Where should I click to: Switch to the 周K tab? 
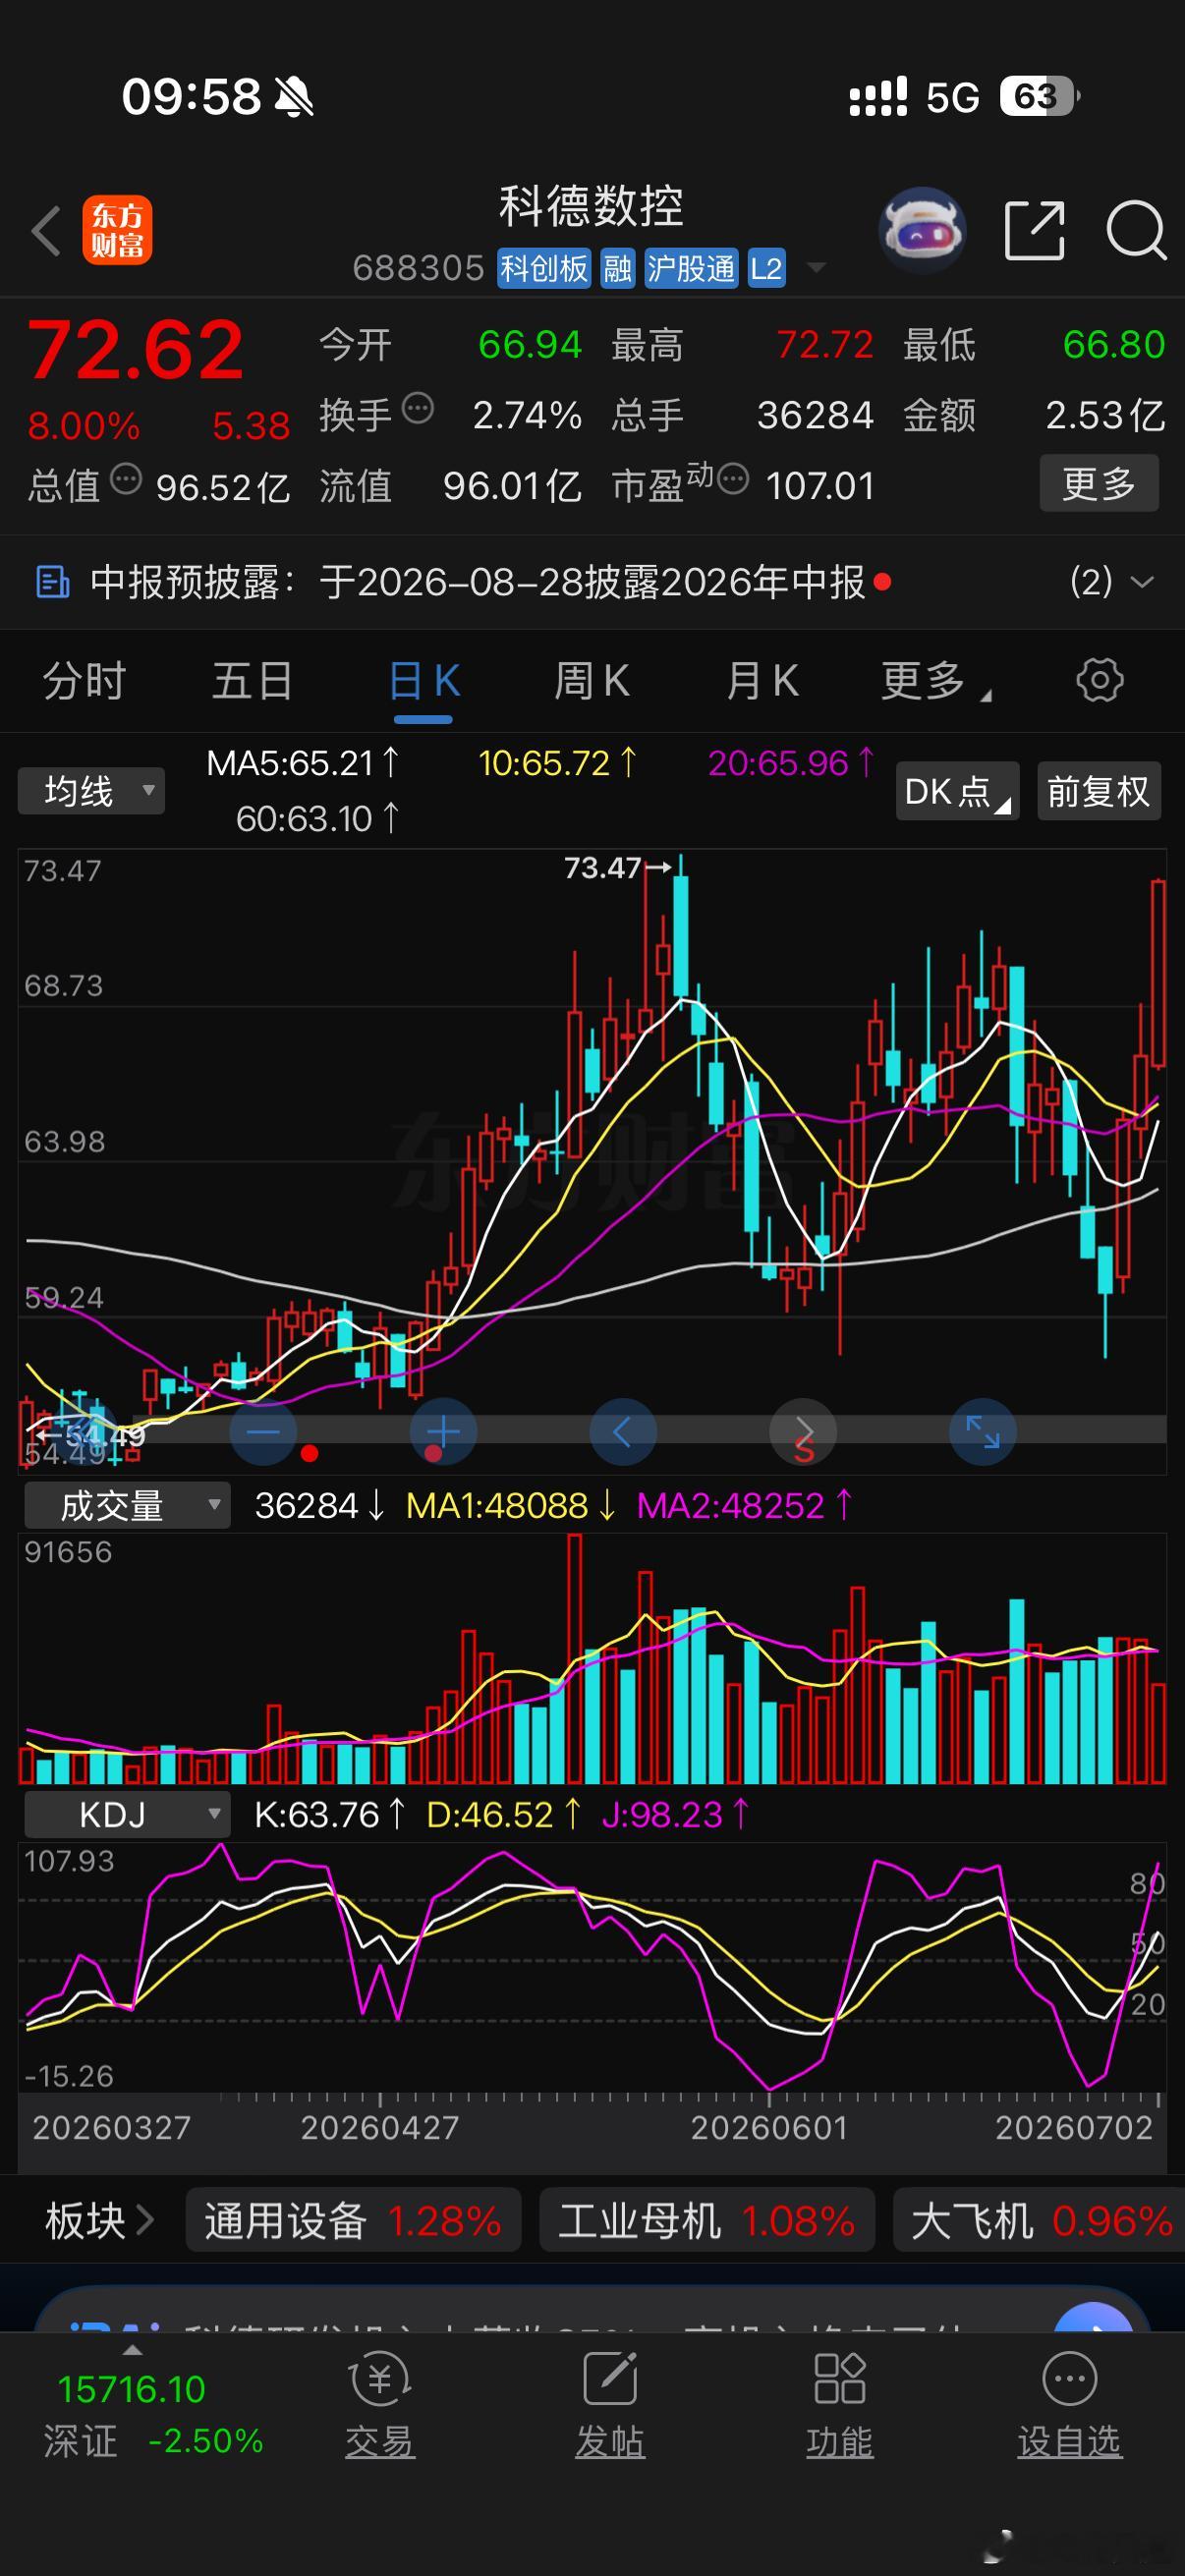coord(592,681)
